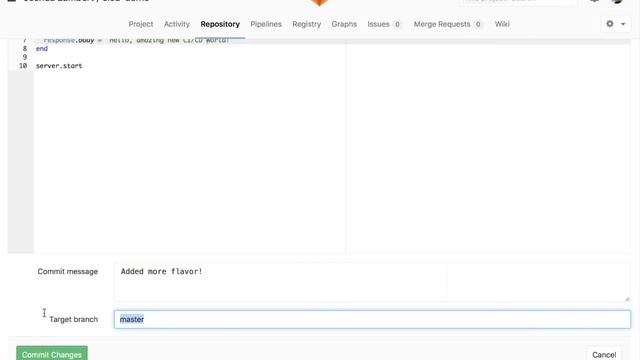This screenshot has width=640, height=360.
Task: Click the gear settings icon
Action: (x=610, y=24)
